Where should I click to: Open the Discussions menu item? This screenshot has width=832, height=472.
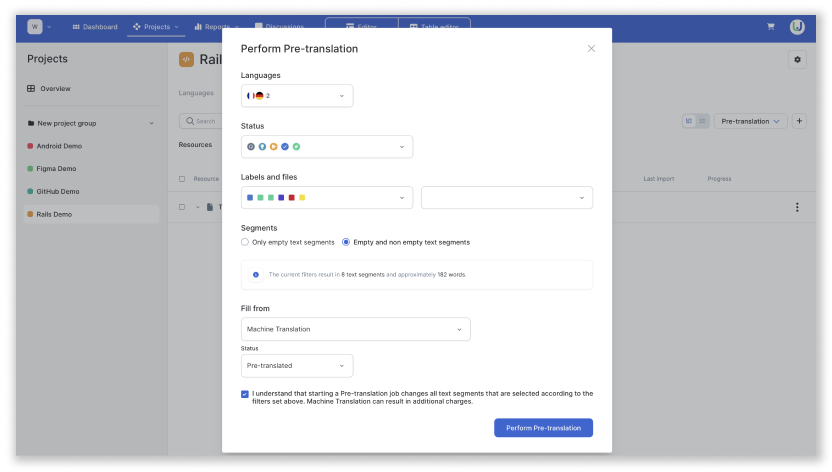(x=280, y=27)
